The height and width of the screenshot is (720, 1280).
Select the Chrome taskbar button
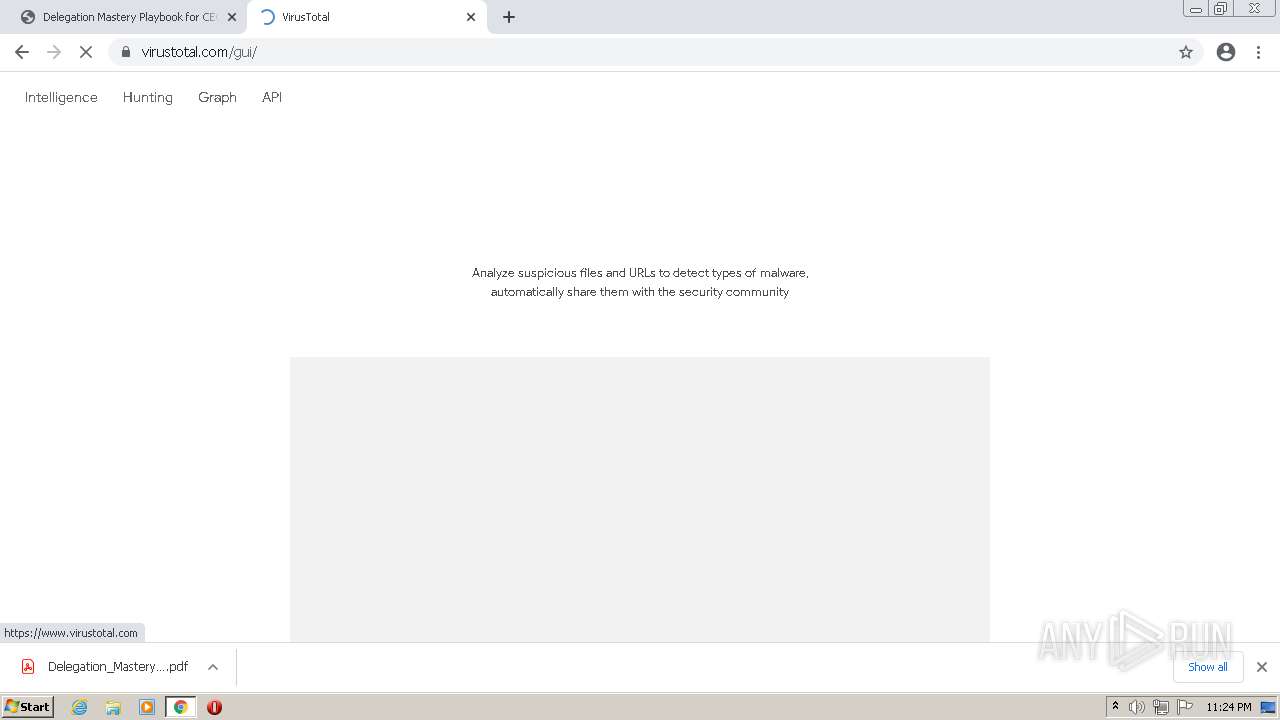pos(180,707)
